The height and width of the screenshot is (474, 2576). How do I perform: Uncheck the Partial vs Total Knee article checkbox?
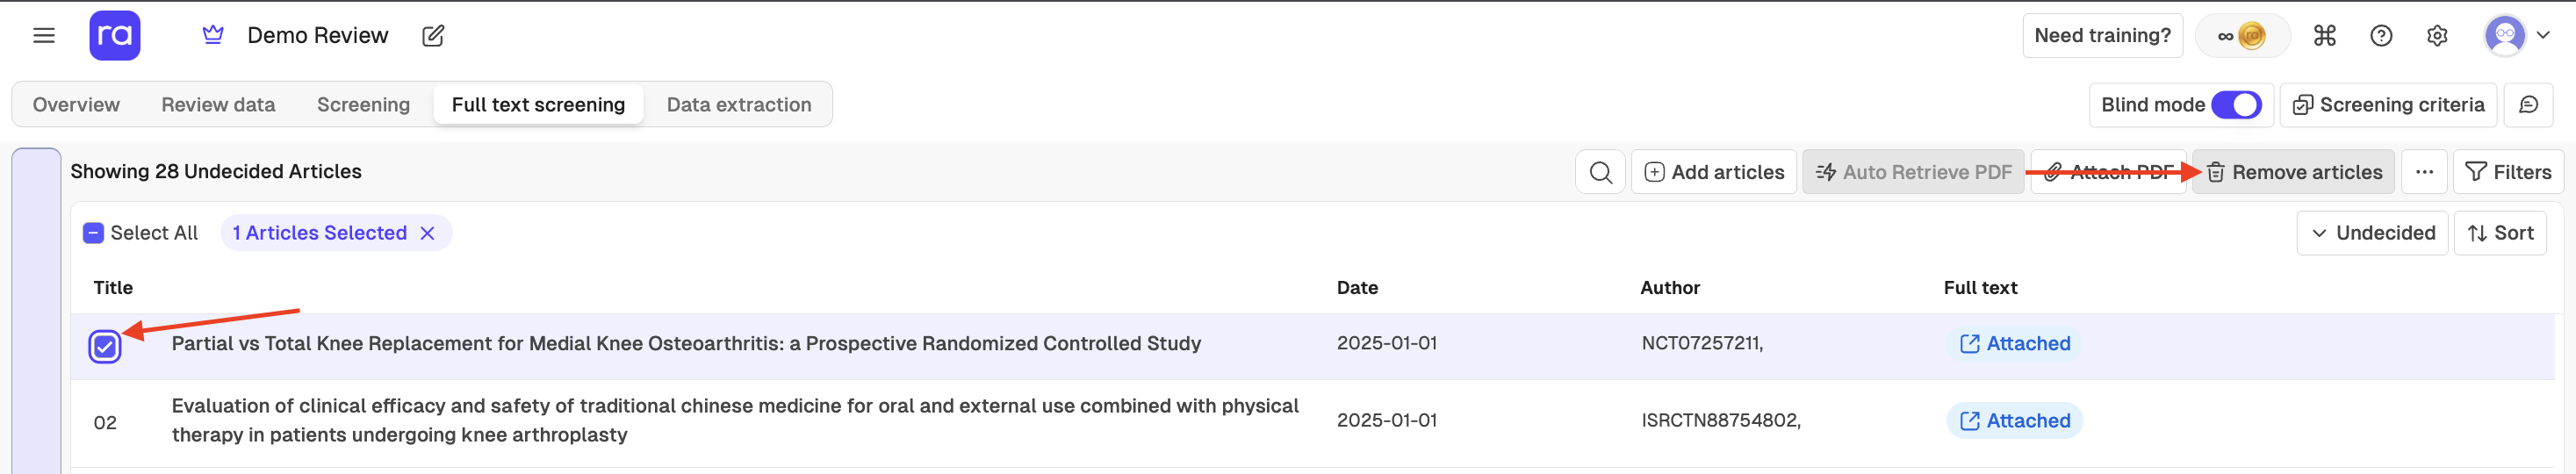[x=105, y=346]
